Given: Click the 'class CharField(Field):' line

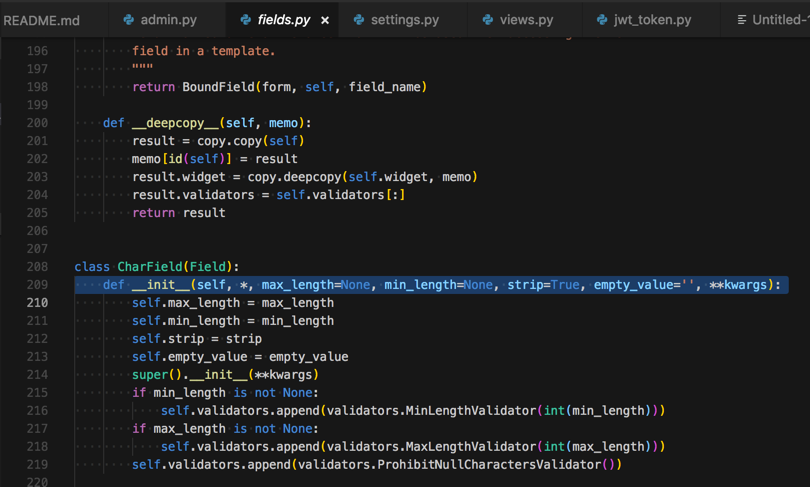Looking at the screenshot, I should click(157, 266).
